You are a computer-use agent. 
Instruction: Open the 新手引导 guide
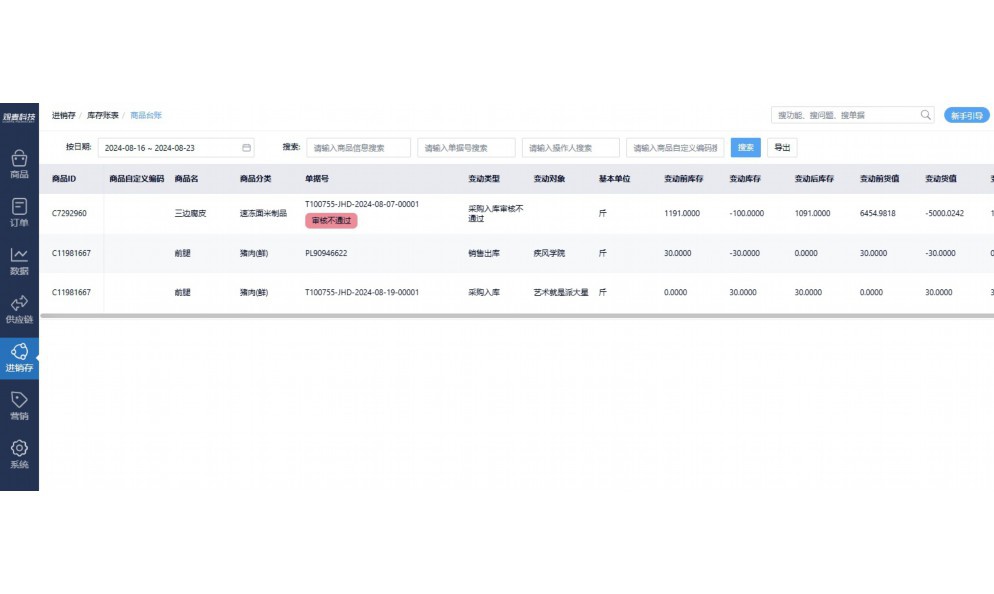[x=966, y=115]
